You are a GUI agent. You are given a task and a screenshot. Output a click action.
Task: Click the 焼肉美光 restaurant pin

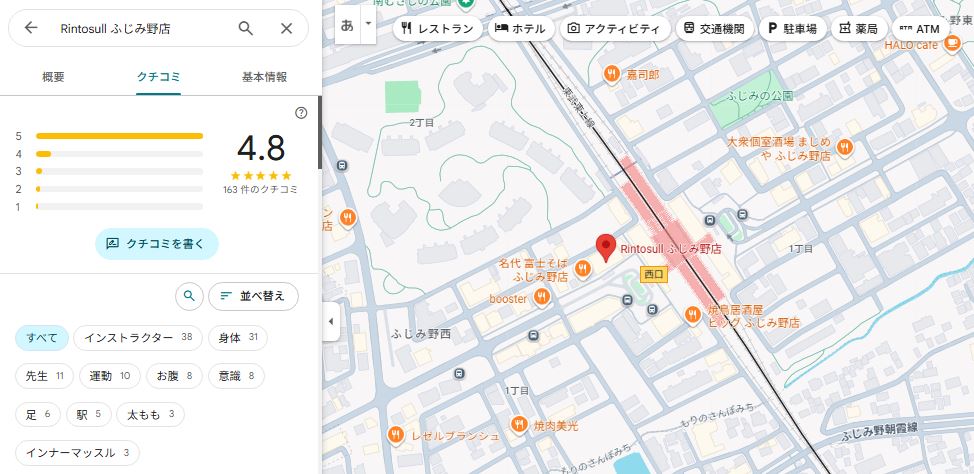coord(519,424)
